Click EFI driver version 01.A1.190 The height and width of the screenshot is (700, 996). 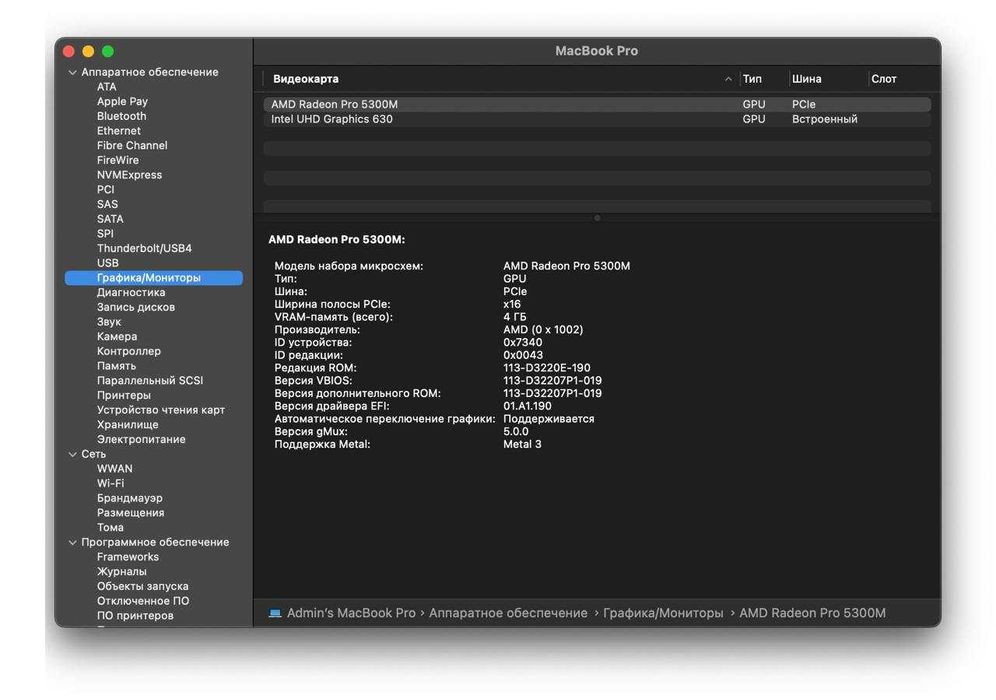pos(527,406)
